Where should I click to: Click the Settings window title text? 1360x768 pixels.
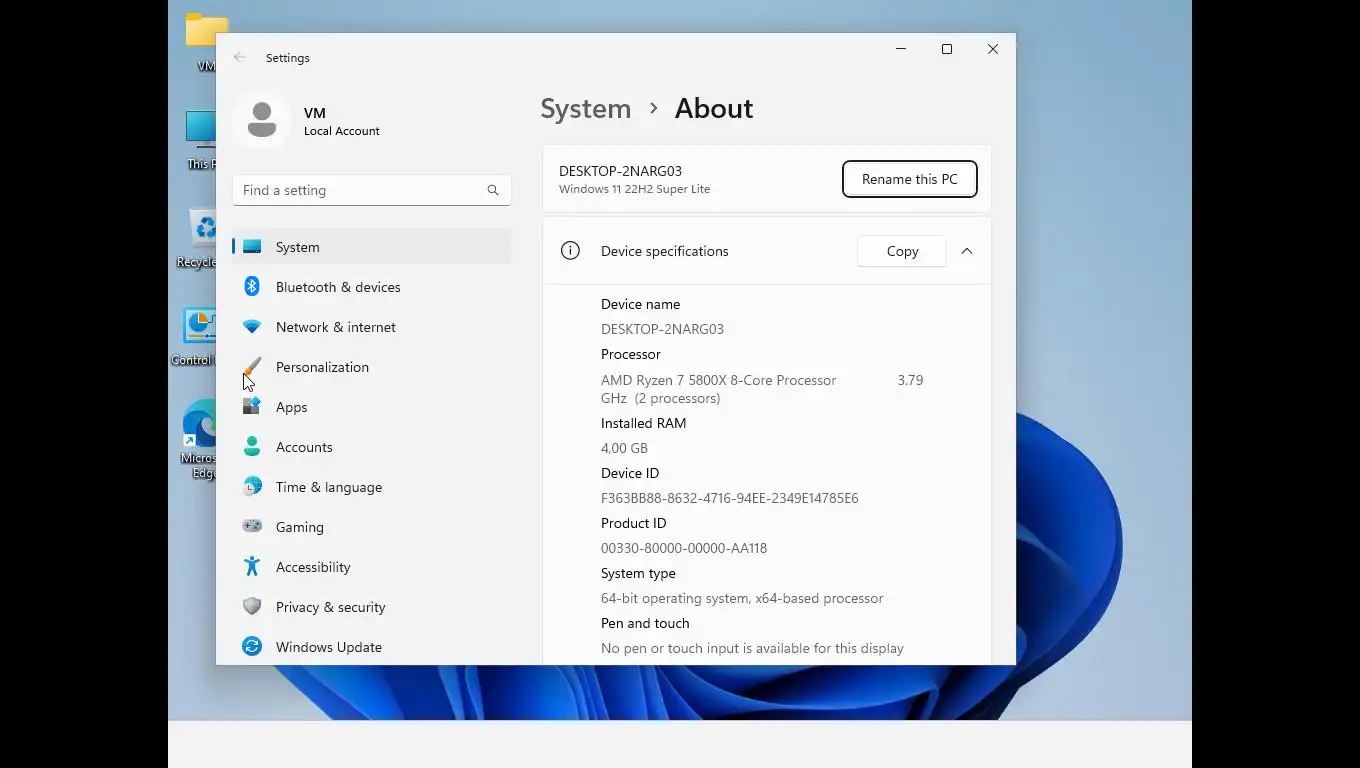[x=288, y=58]
